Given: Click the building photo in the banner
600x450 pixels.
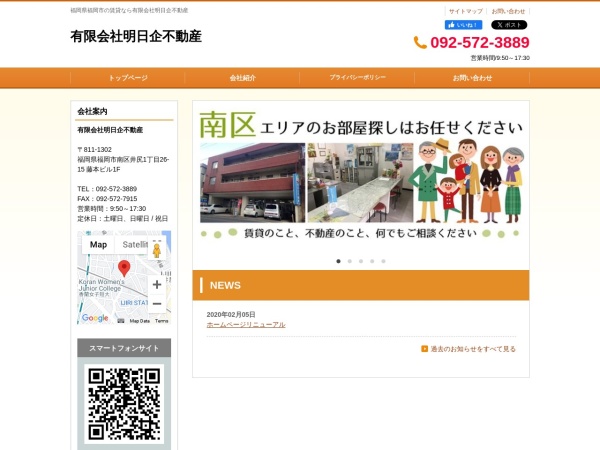Looking at the screenshot, I should 253,183.
